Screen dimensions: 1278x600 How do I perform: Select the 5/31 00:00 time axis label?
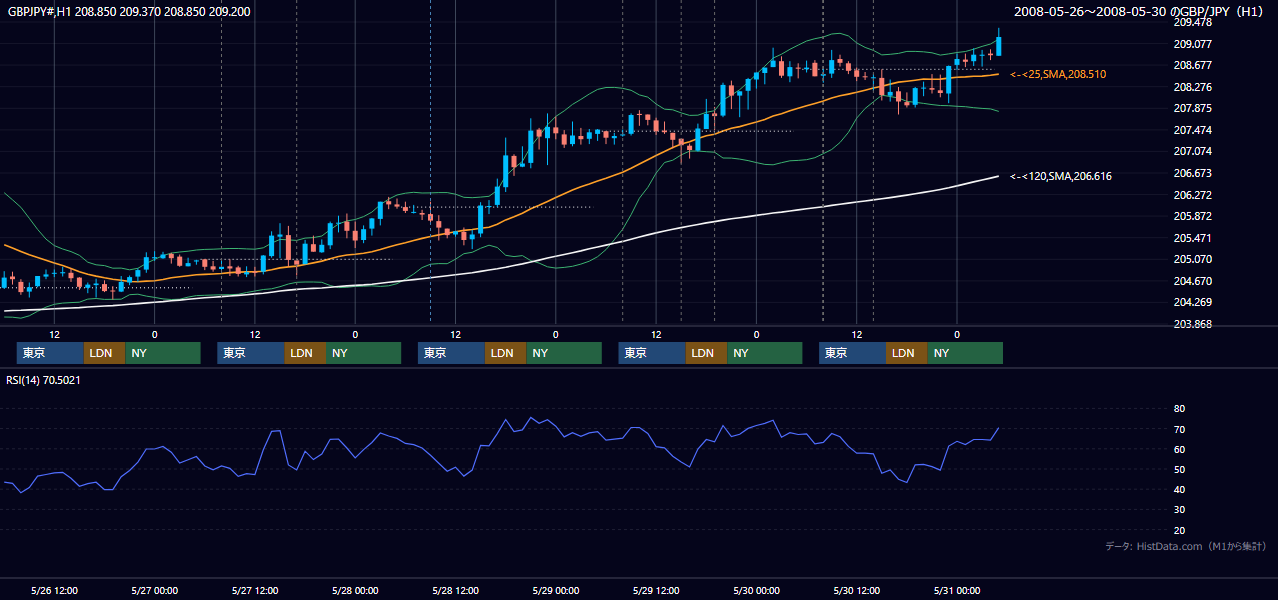[956, 590]
